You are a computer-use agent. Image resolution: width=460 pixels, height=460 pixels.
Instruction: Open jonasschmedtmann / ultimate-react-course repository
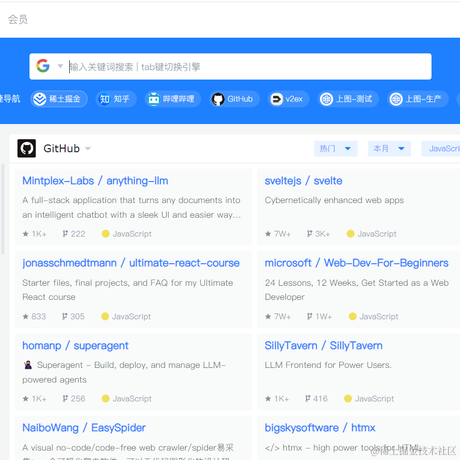[x=131, y=263]
